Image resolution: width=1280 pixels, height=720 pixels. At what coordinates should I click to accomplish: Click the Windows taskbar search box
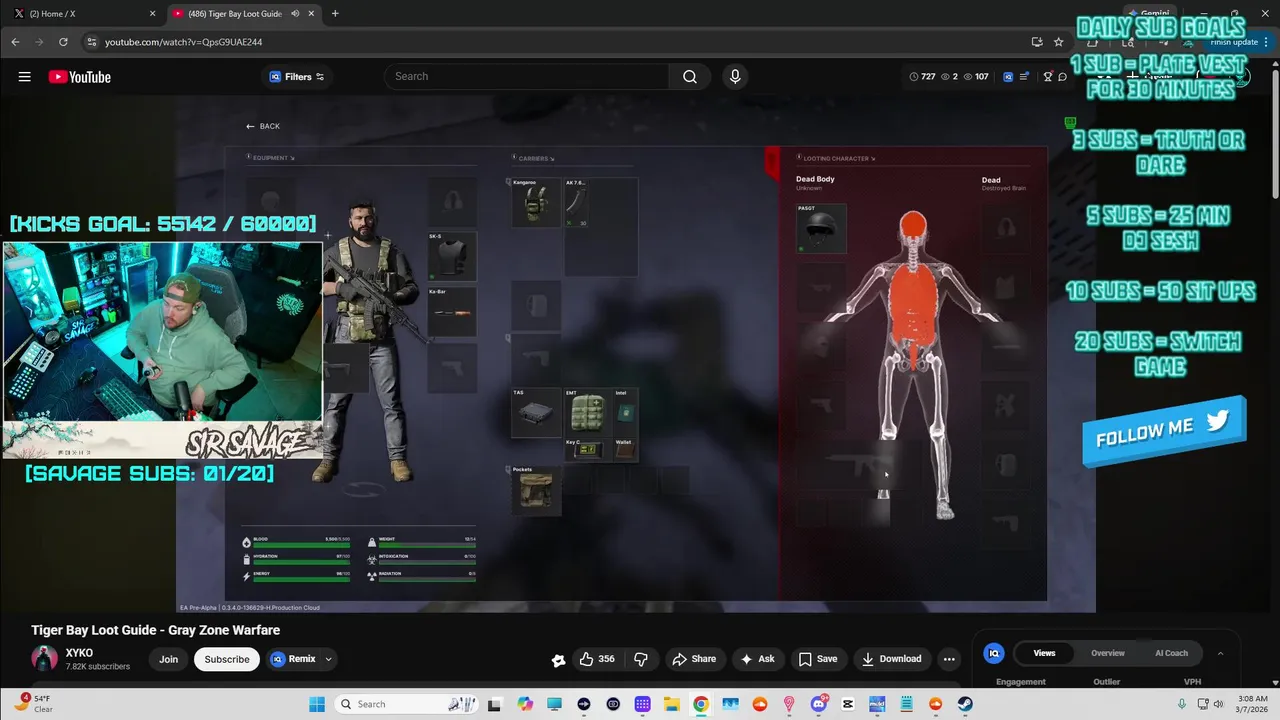pyautogui.click(x=404, y=704)
